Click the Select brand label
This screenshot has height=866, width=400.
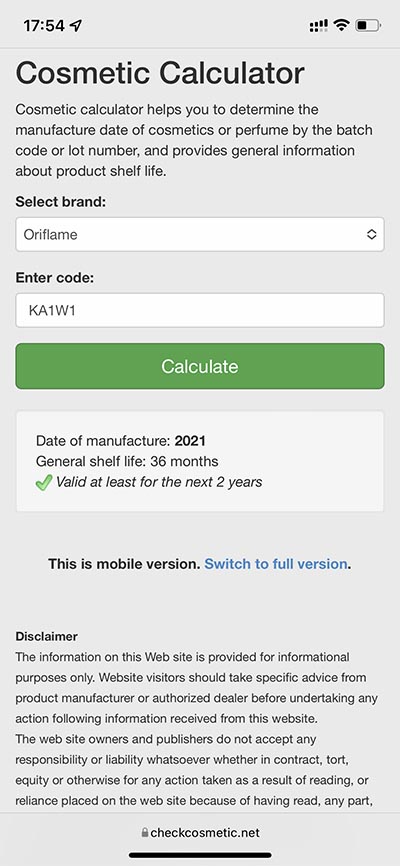pos(60,202)
